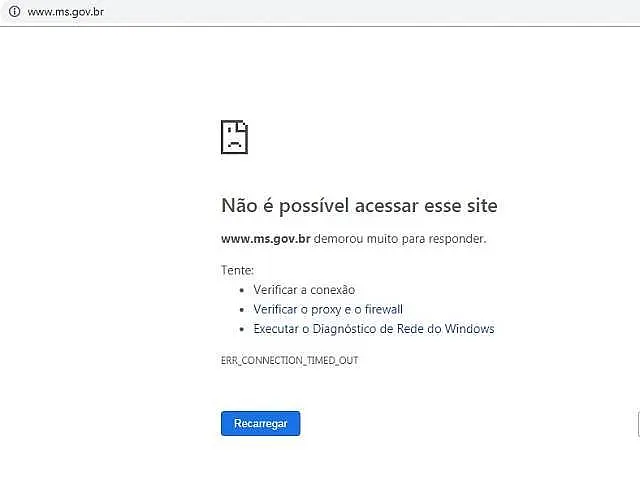Click the partially visible button at right edge

coord(638,424)
